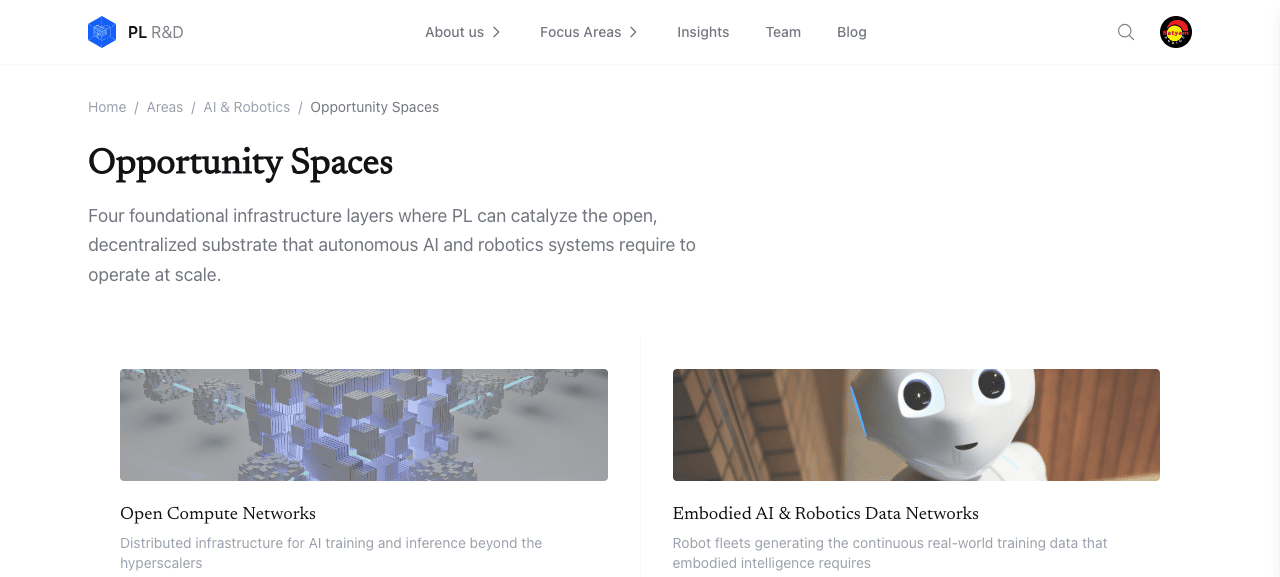Click the Home breadcrumb link
This screenshot has height=577, width=1280.
[x=107, y=107]
